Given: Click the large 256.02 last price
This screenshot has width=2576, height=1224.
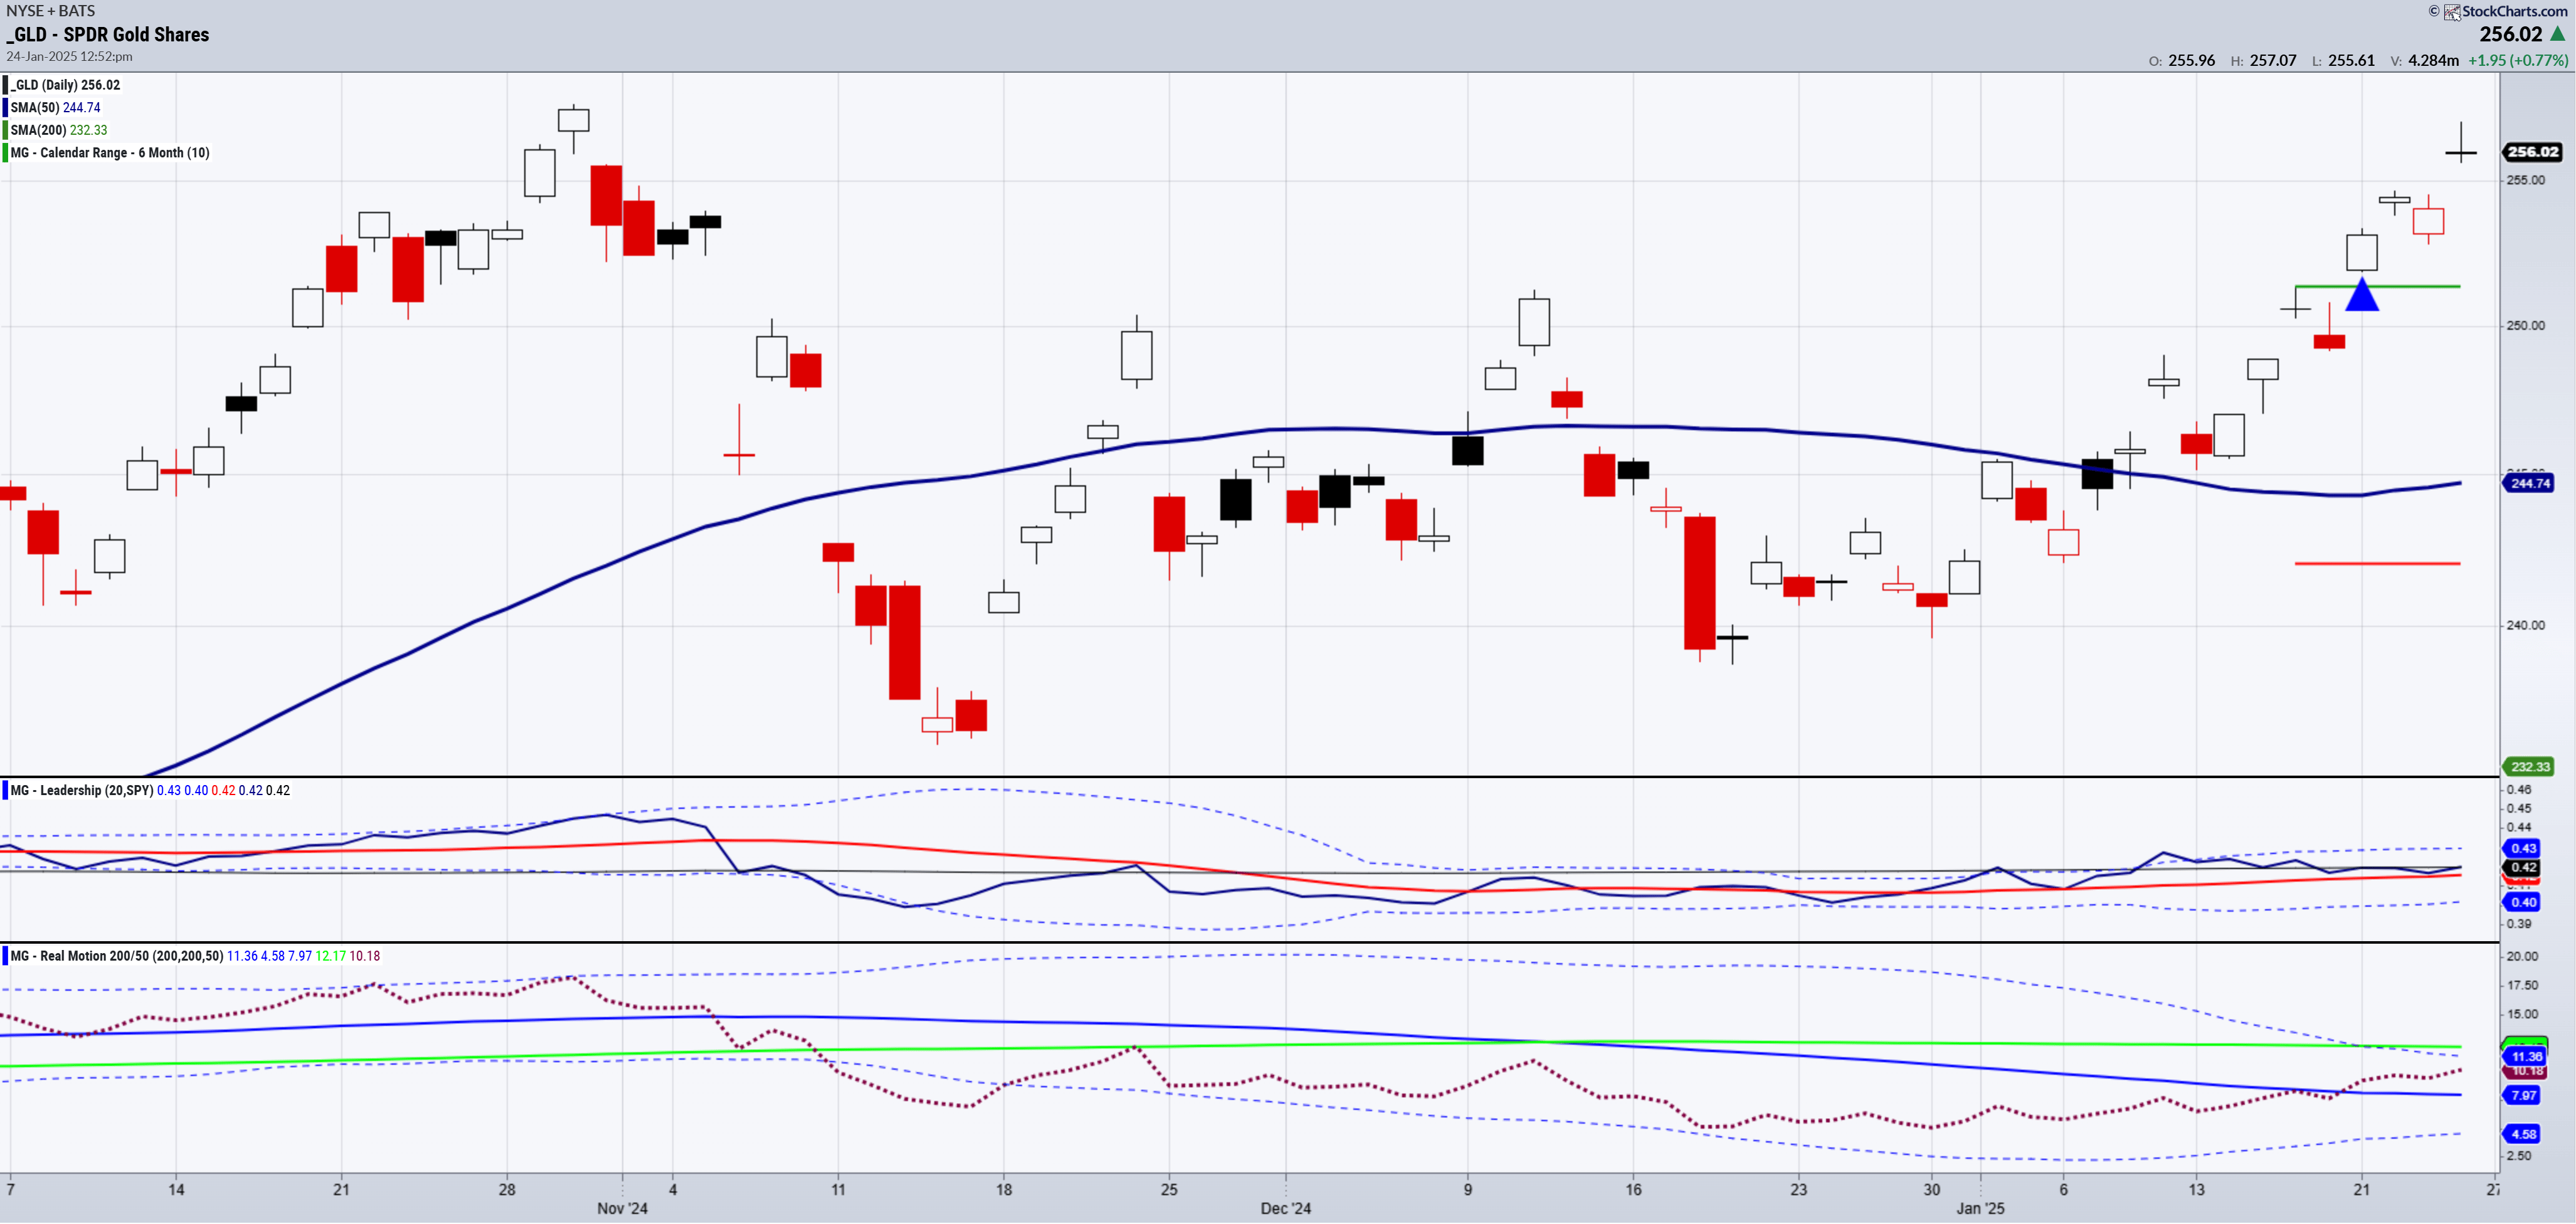Looking at the screenshot, I should (x=2510, y=33).
